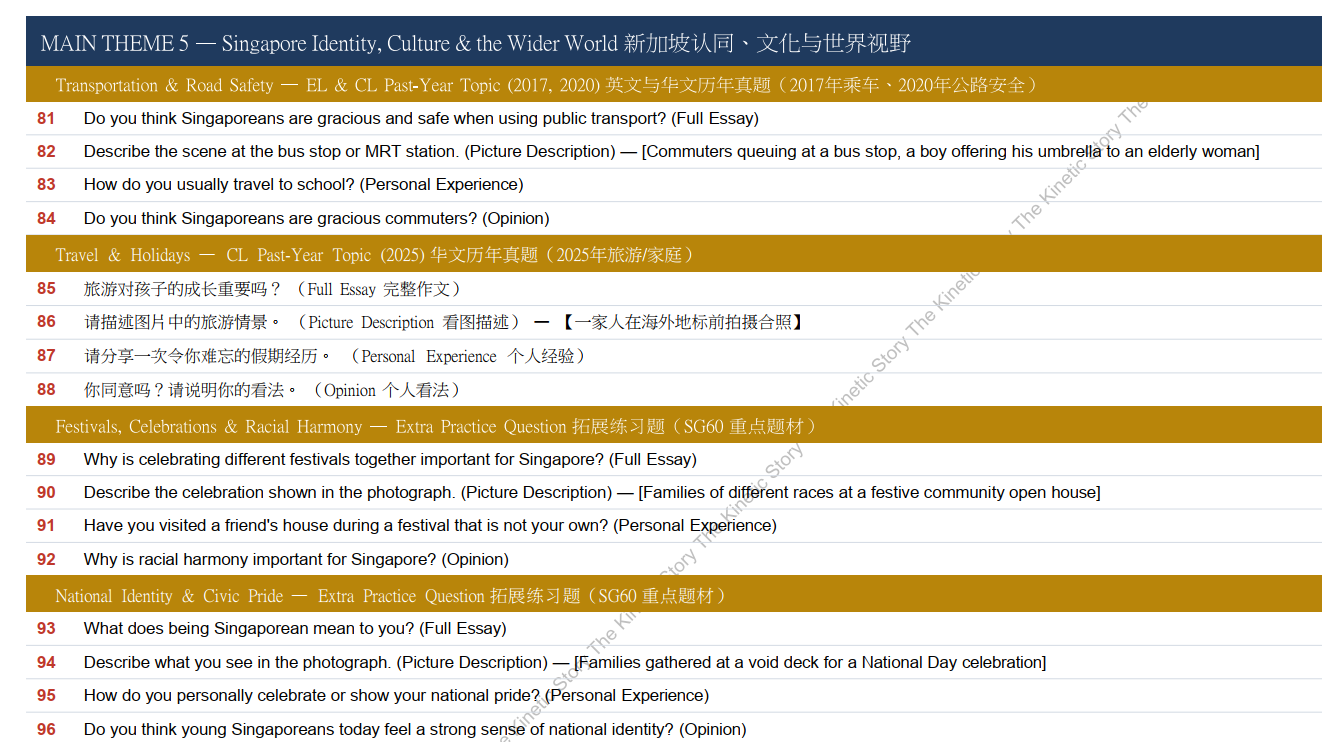Select question 91 about visiting a friend's house
The height and width of the screenshot is (744, 1324).
point(430,525)
